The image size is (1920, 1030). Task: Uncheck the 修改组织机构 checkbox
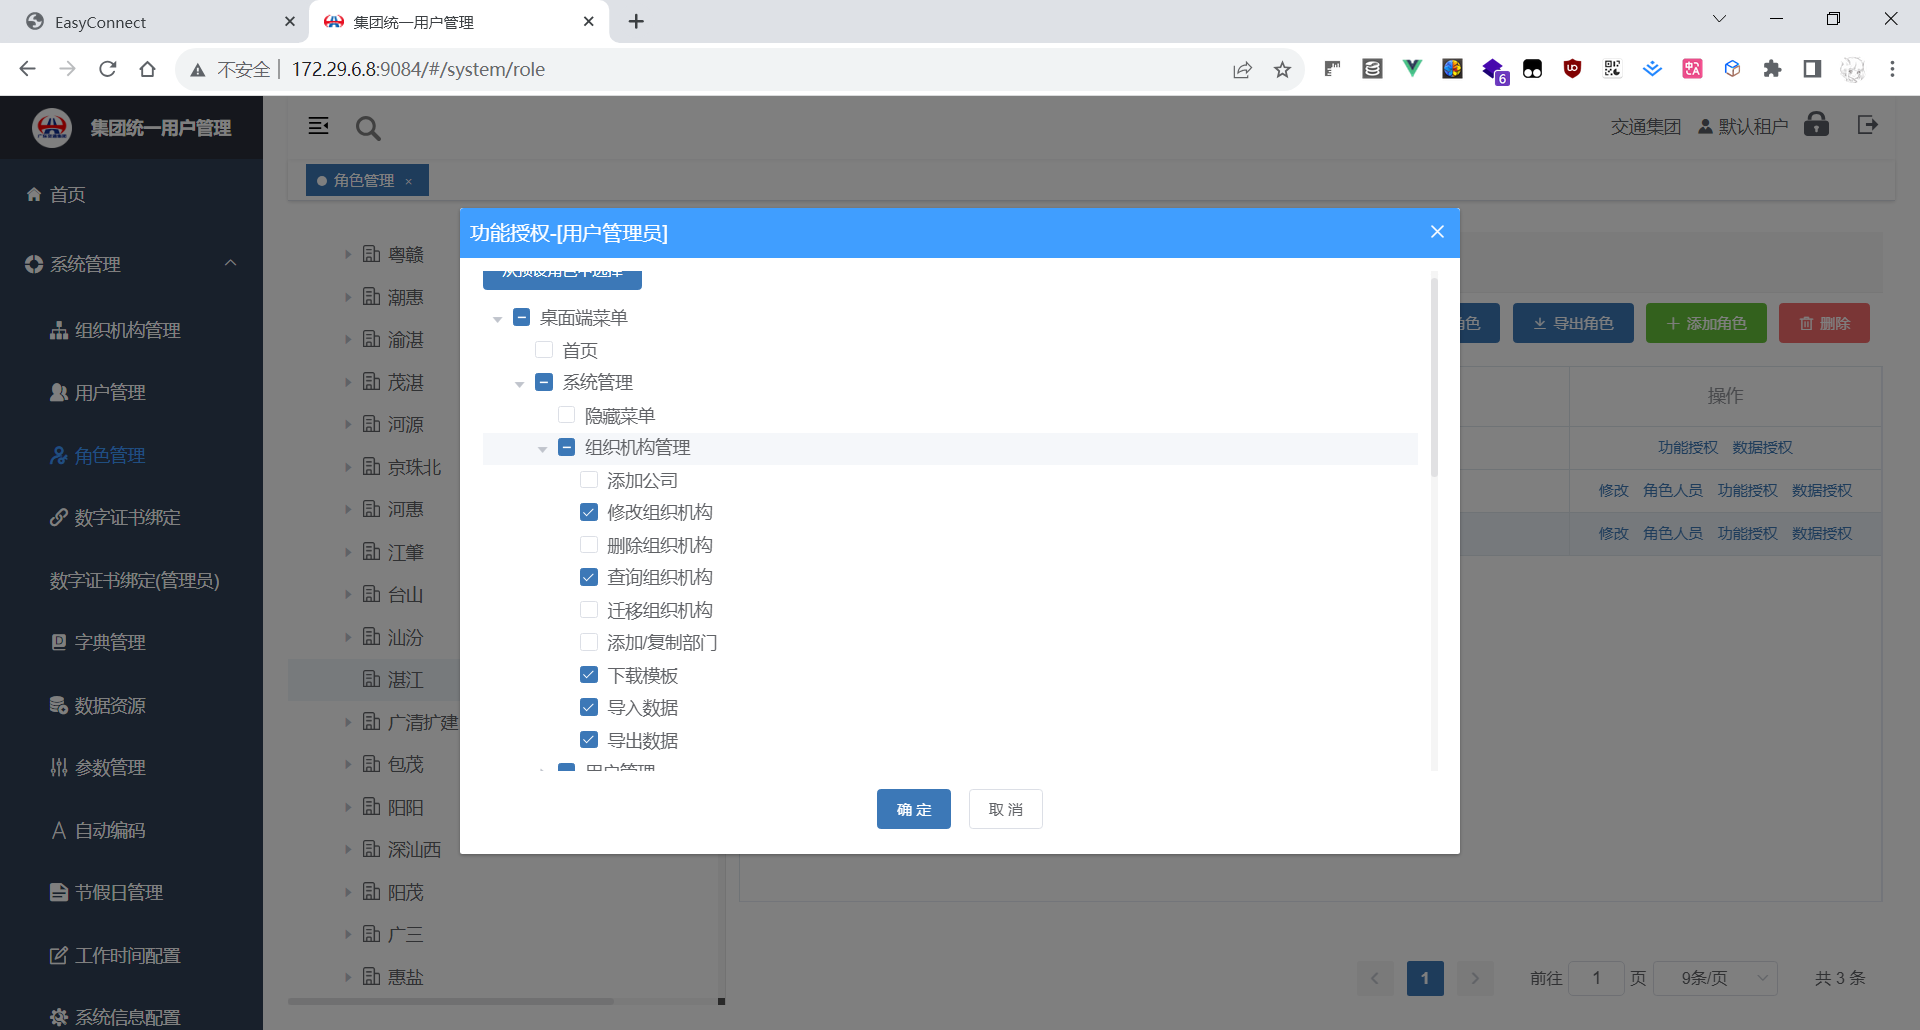tap(589, 512)
